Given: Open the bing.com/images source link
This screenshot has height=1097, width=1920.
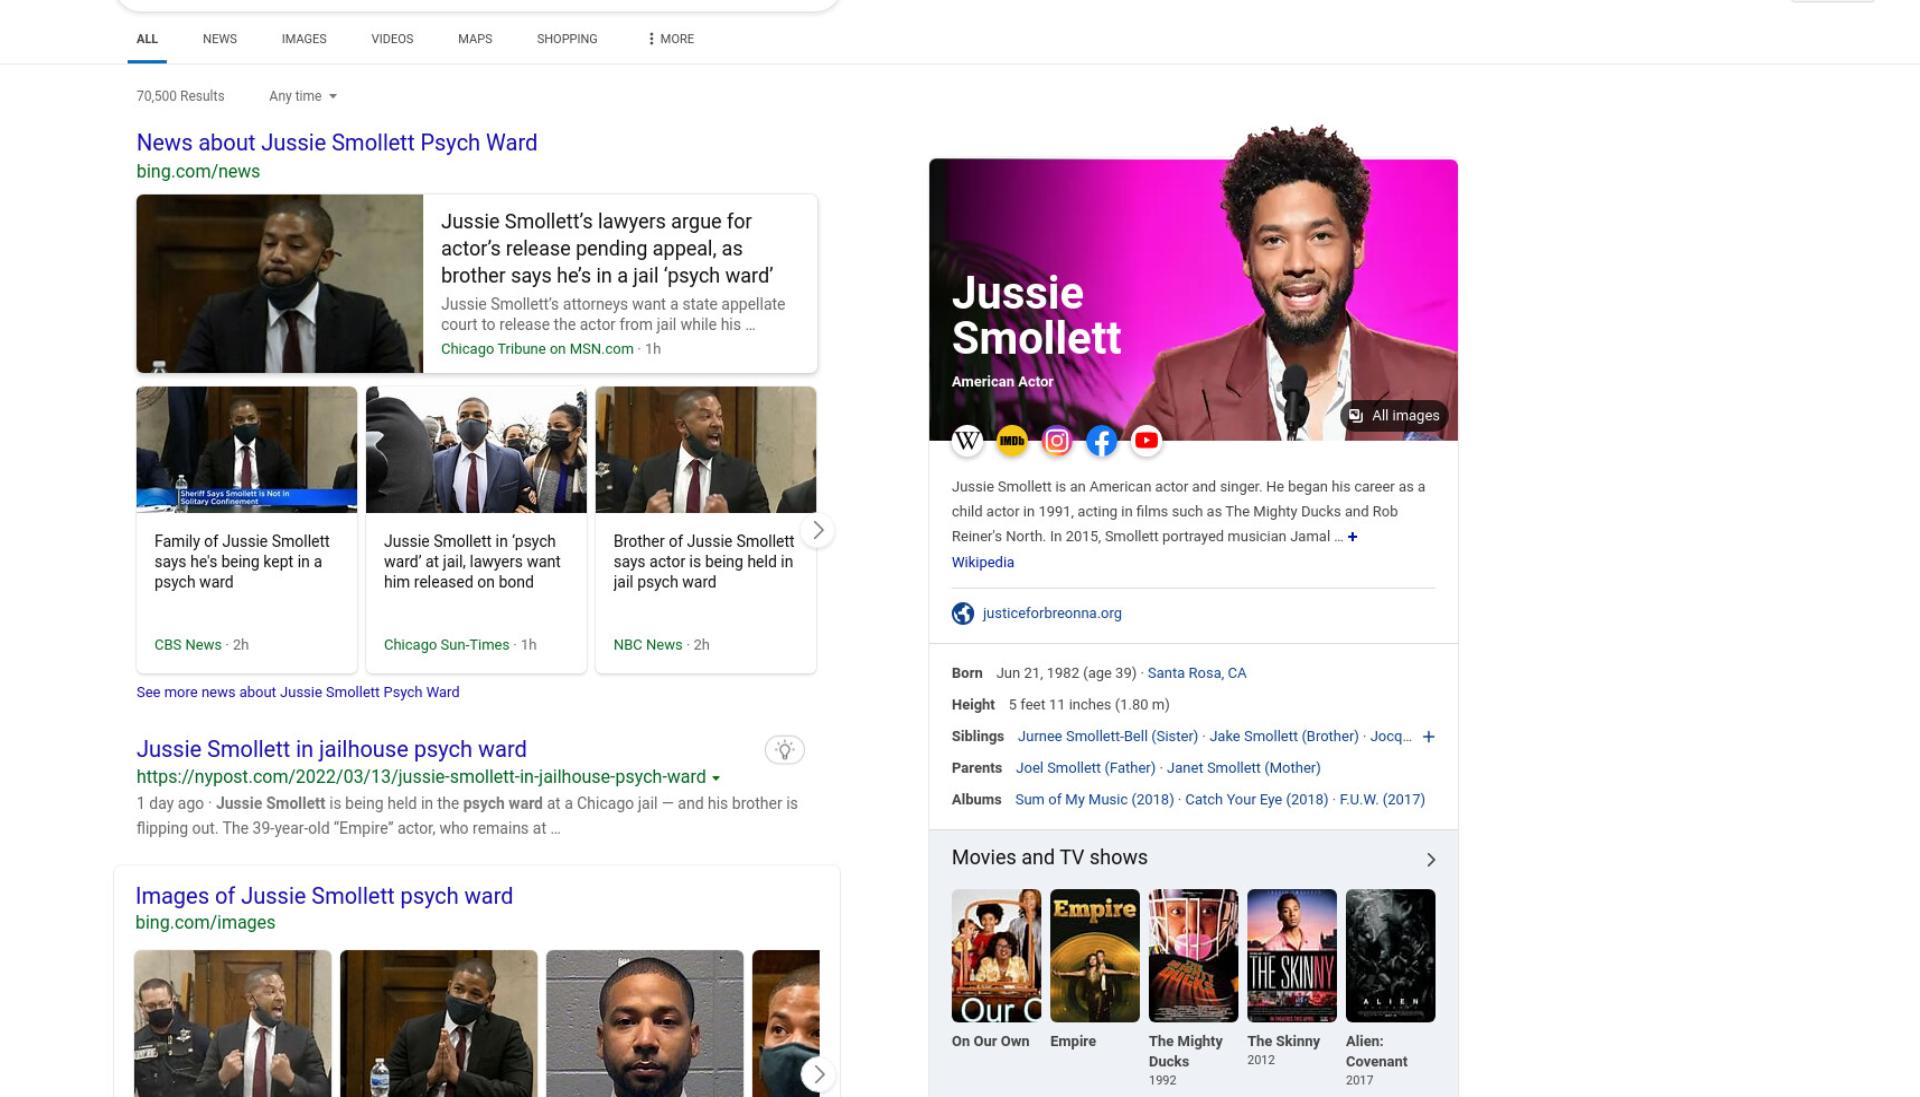Looking at the screenshot, I should (x=205, y=922).
